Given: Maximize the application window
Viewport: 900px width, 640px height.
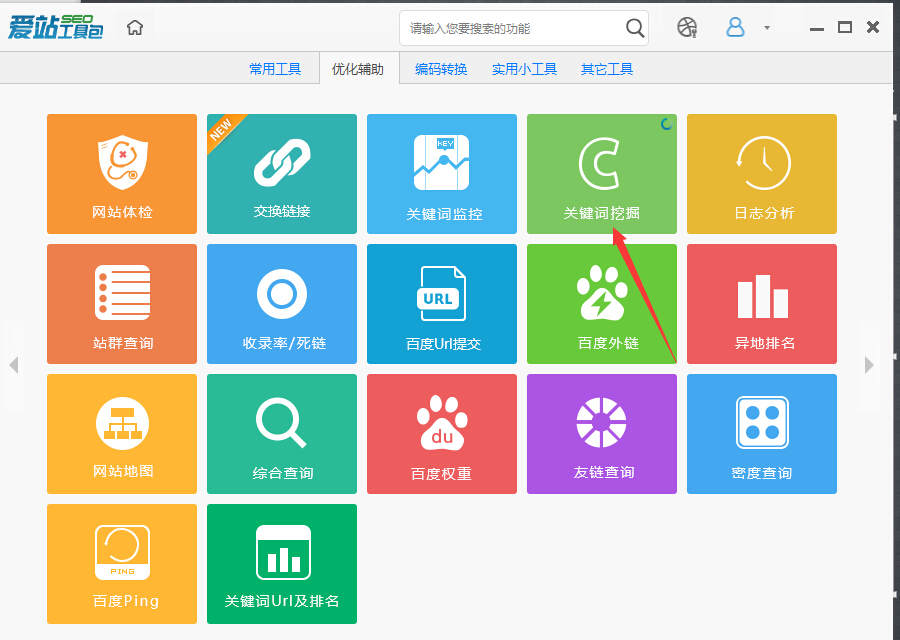Looking at the screenshot, I should [845, 27].
